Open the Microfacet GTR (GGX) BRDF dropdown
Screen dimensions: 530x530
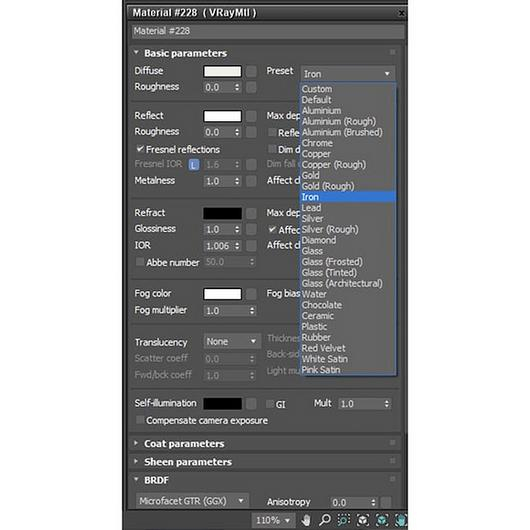pos(192,501)
